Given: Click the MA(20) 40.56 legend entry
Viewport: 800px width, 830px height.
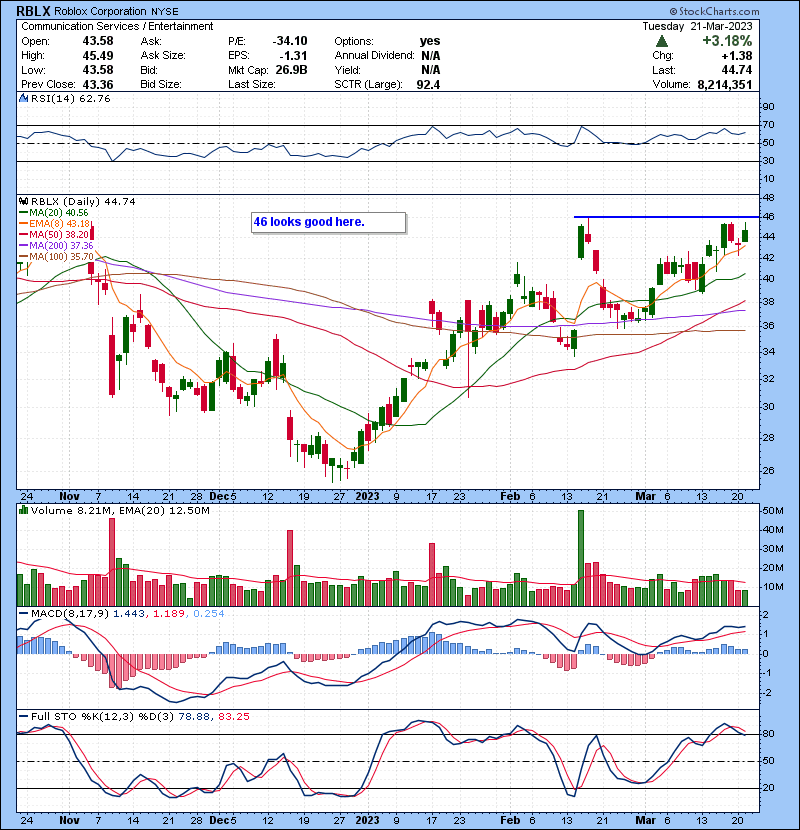Looking at the screenshot, I should click(x=53, y=212).
